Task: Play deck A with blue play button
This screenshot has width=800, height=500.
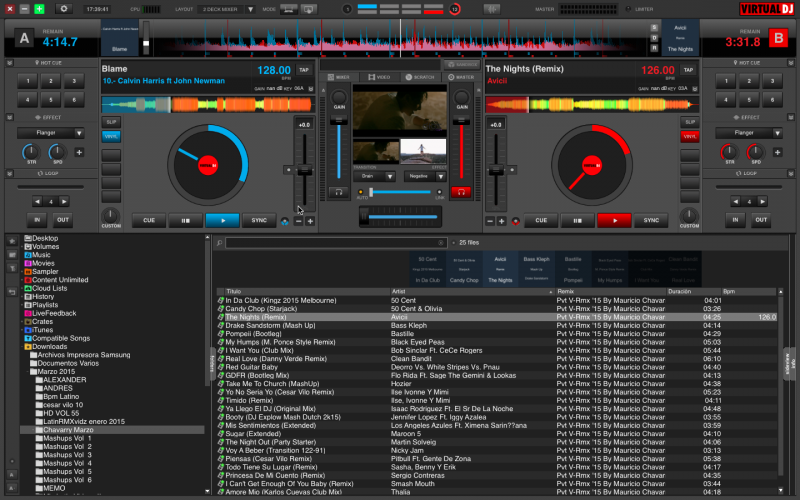Action: pyautogui.click(x=222, y=220)
